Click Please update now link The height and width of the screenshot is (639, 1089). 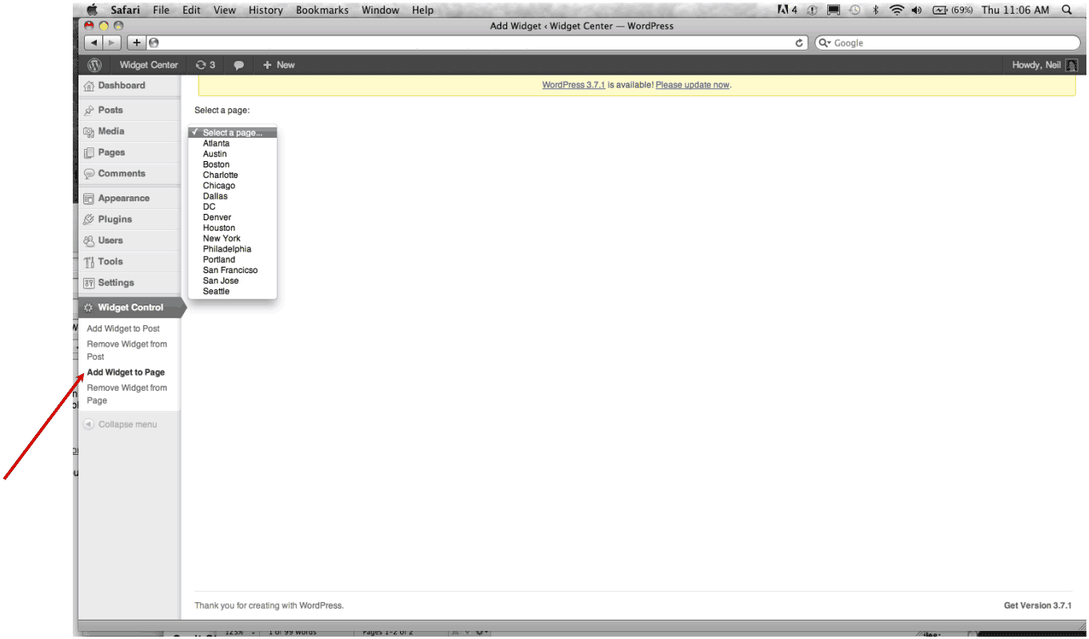pos(692,85)
